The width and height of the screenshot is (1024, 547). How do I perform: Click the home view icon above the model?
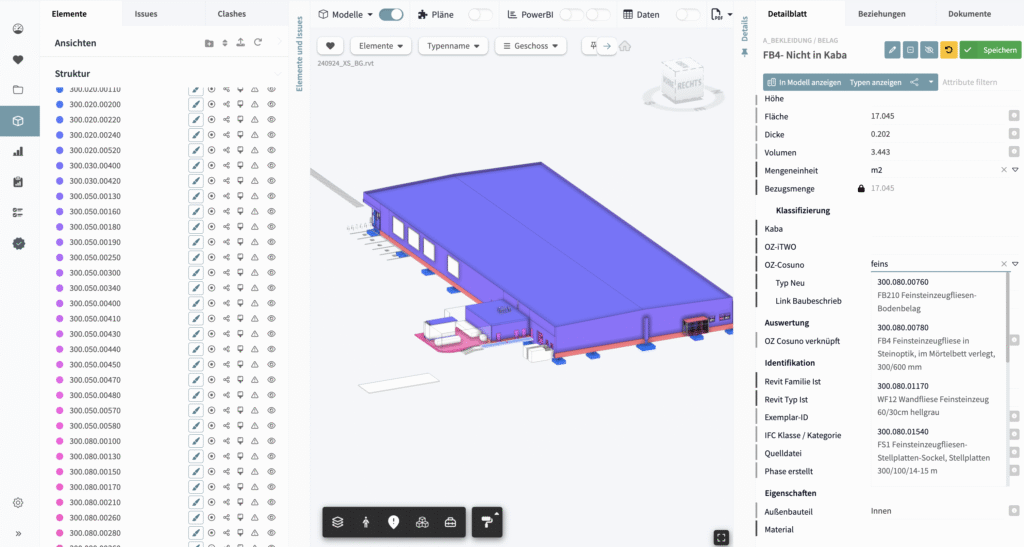click(625, 46)
